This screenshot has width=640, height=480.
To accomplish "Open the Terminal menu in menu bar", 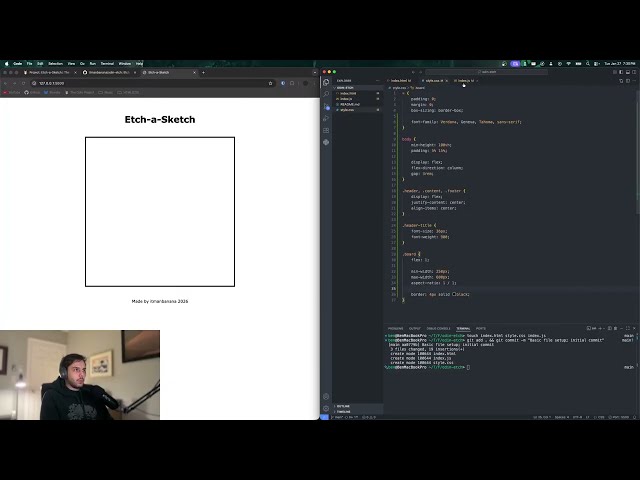I will tap(107, 64).
